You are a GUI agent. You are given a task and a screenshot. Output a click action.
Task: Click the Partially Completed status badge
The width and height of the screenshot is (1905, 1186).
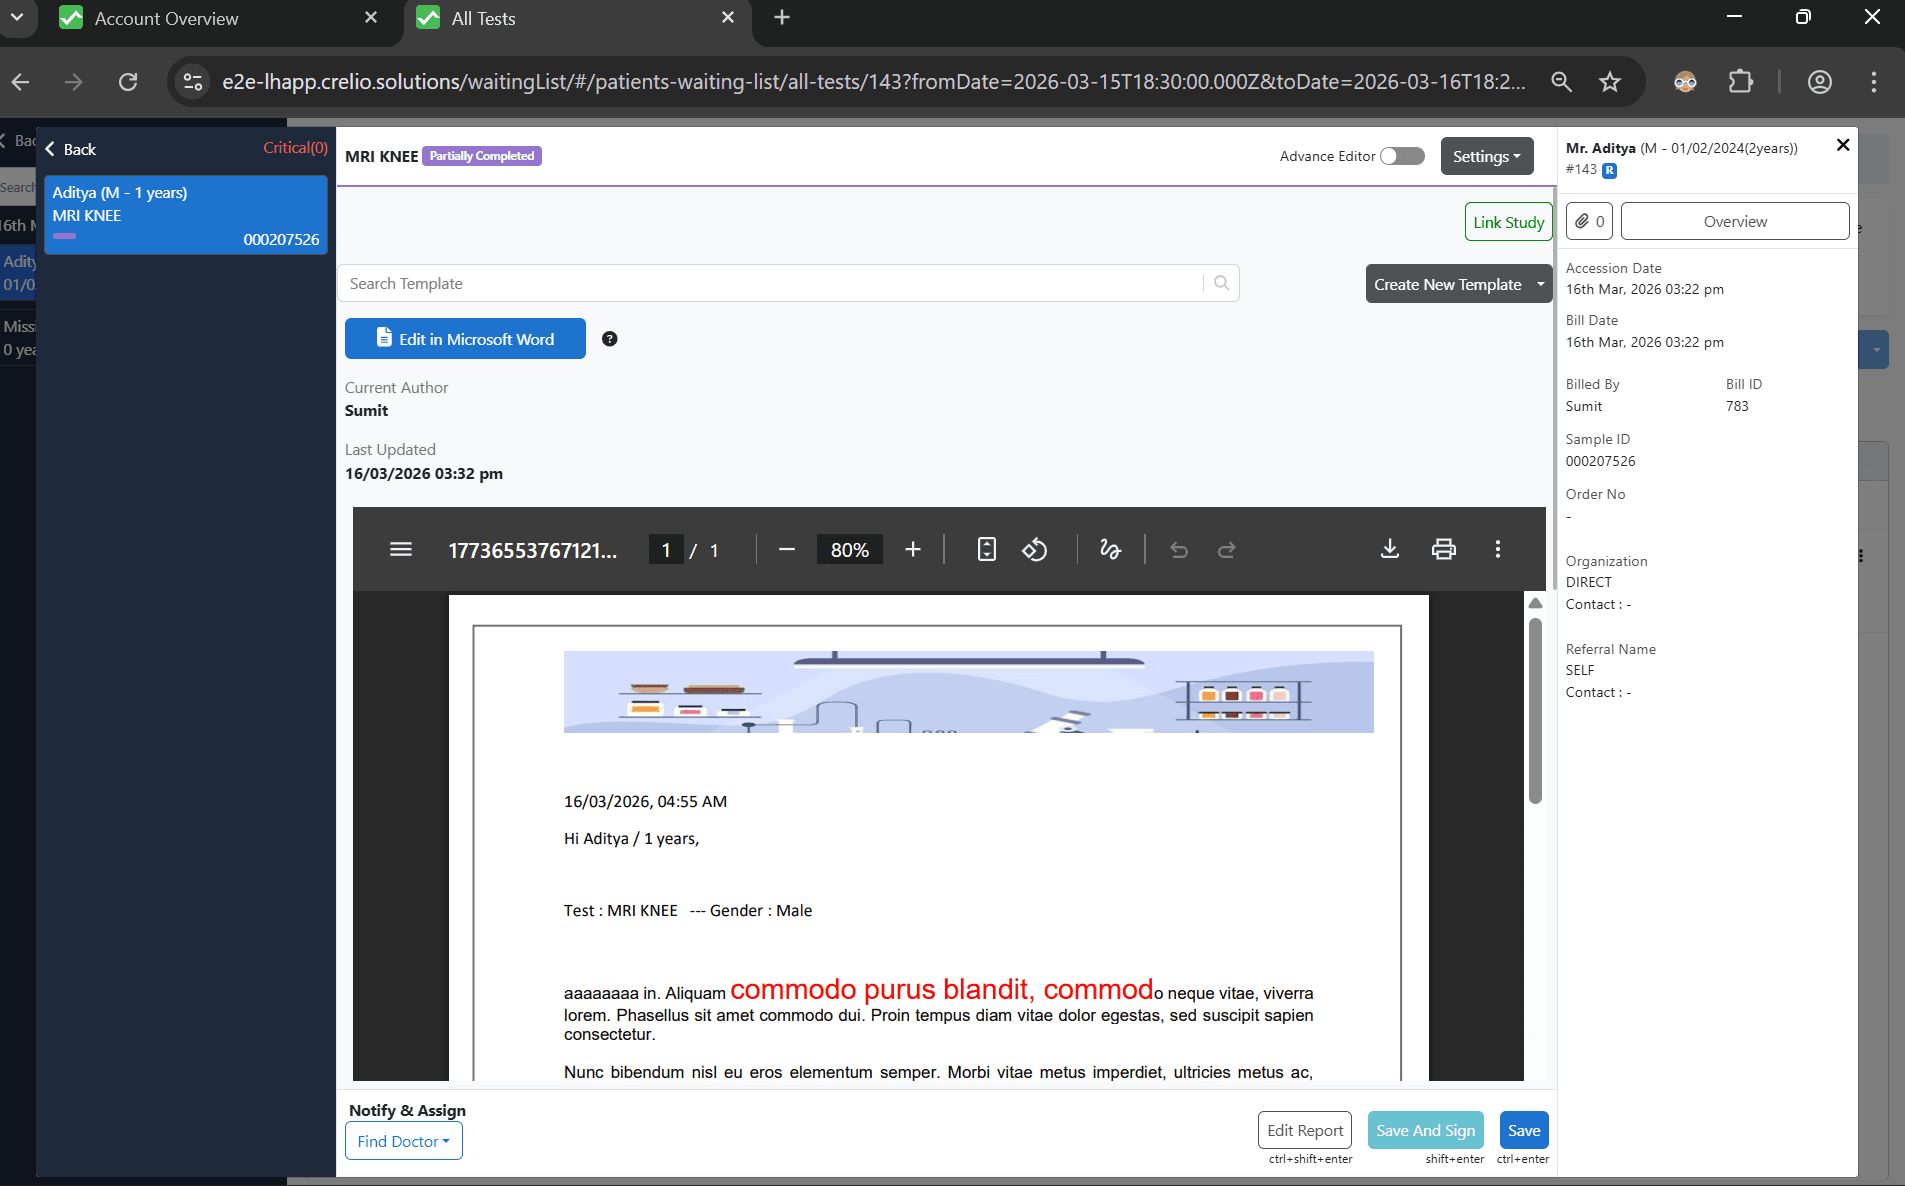482,156
